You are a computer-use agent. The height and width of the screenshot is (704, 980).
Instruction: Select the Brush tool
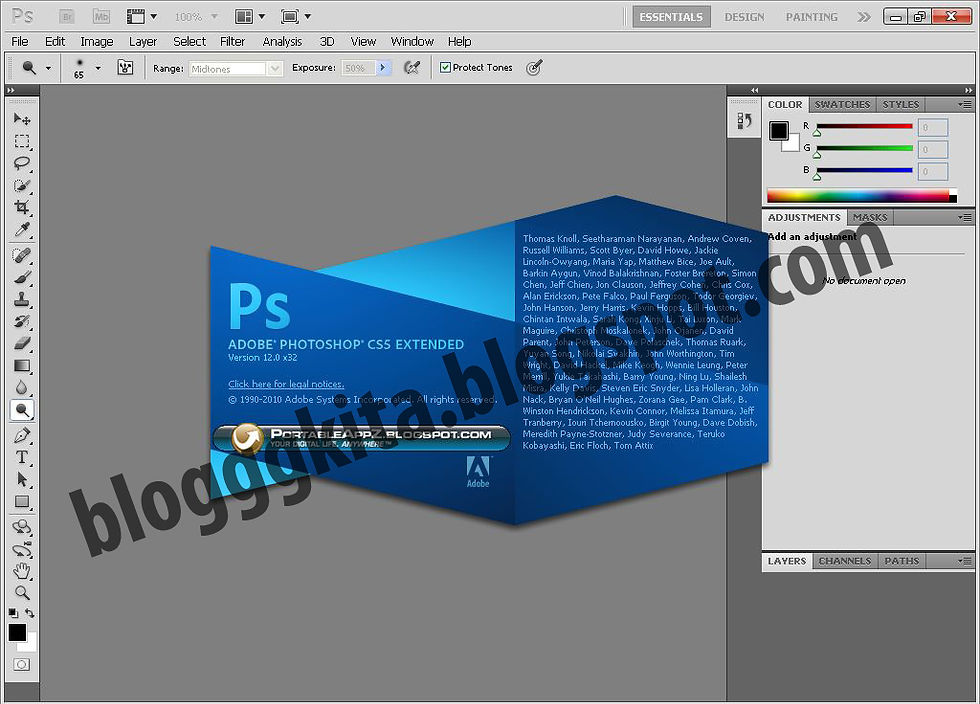click(22, 278)
